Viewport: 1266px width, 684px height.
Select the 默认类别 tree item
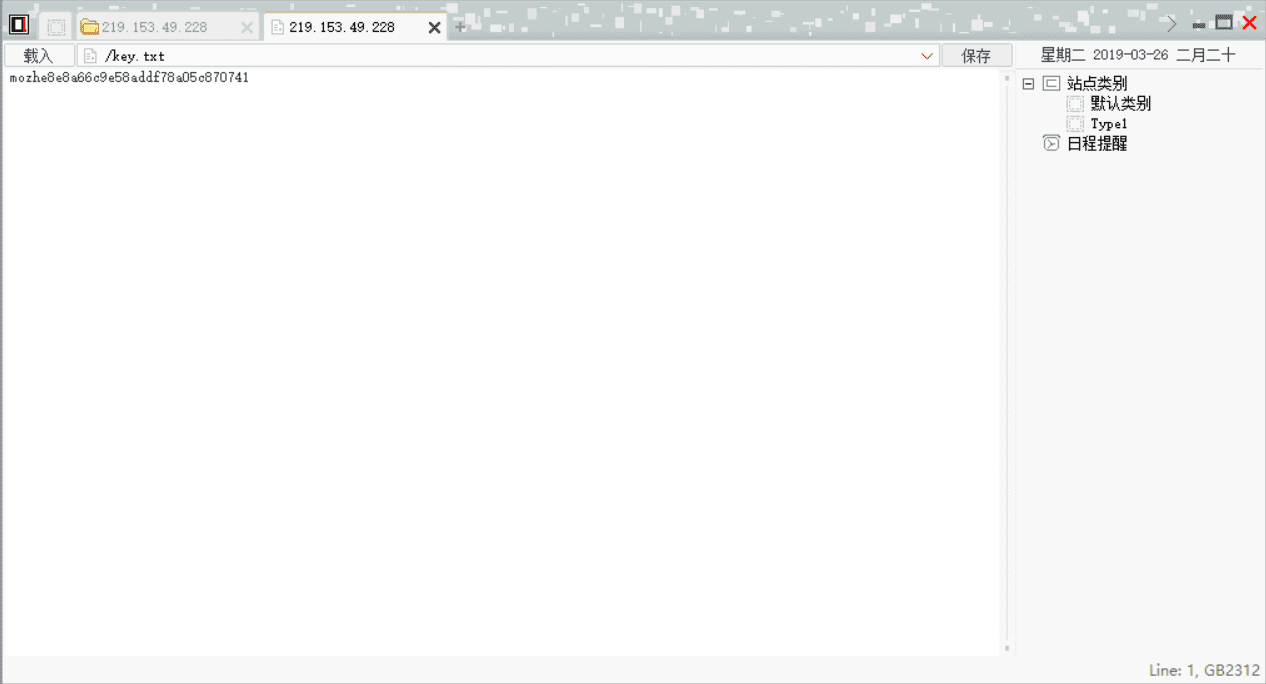(x=1121, y=104)
